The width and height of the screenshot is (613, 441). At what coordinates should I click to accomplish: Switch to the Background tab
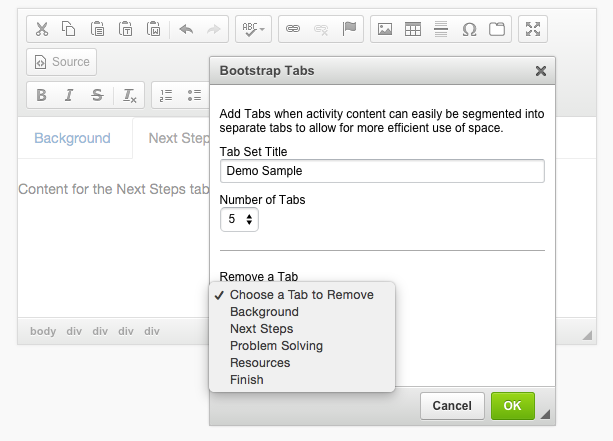pyautogui.click(x=72, y=138)
